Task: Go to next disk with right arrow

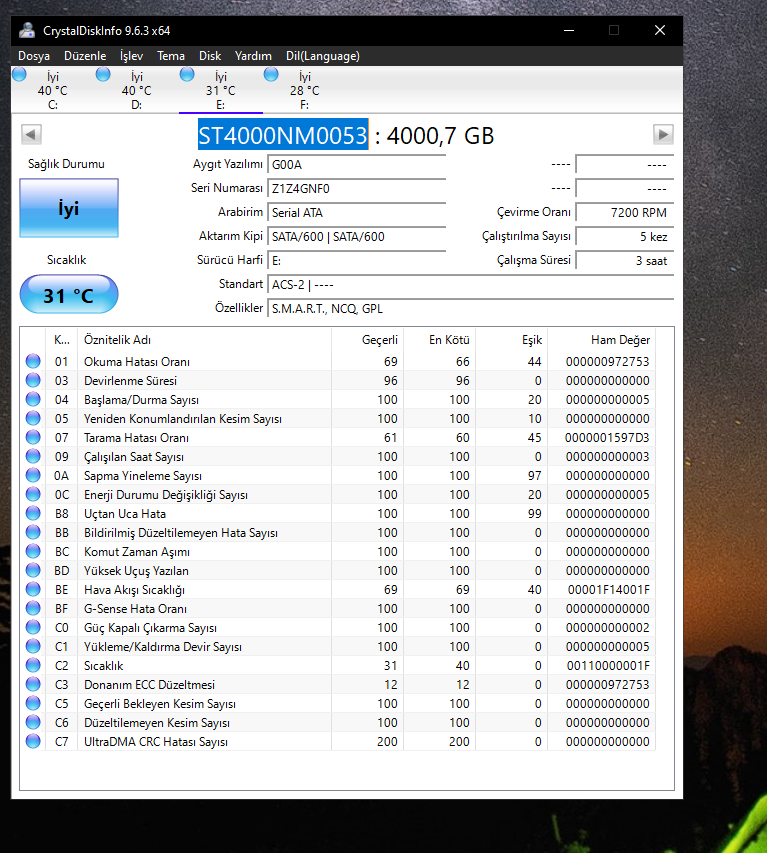Action: pos(663,134)
